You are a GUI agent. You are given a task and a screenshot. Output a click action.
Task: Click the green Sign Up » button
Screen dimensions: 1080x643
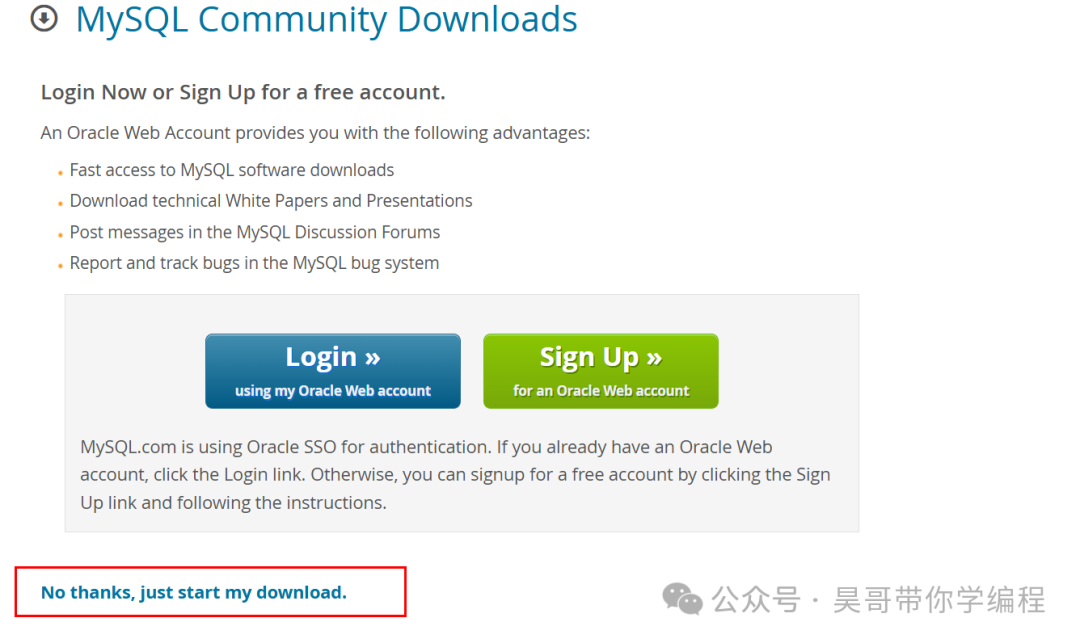click(601, 371)
